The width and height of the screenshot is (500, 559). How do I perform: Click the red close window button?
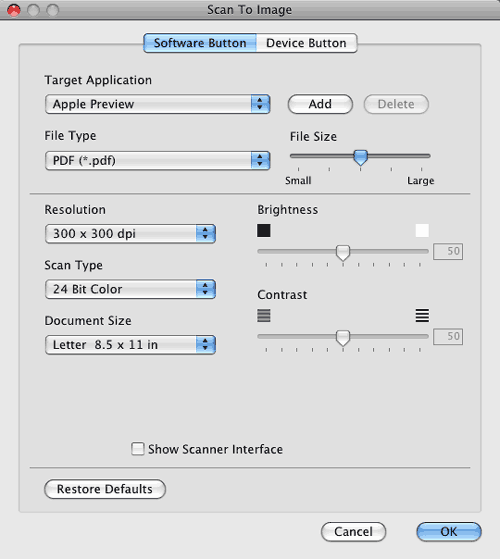click(14, 10)
